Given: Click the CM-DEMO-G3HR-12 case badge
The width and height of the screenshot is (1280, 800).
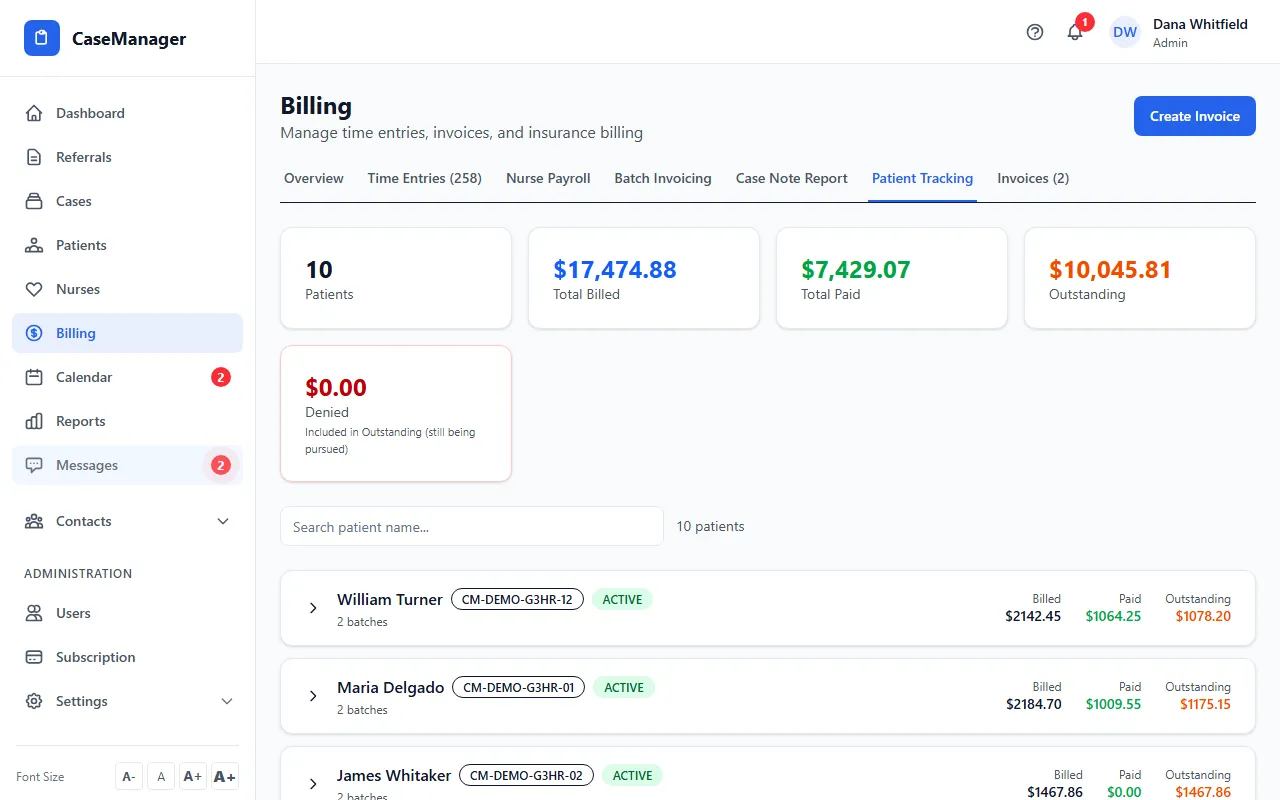Looking at the screenshot, I should click(517, 600).
